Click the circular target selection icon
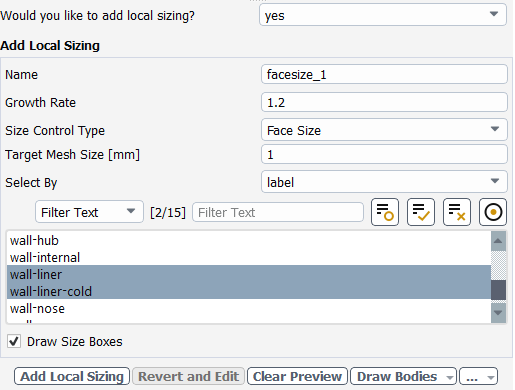Image resolution: width=515 pixels, height=390 pixels. pos(493,212)
